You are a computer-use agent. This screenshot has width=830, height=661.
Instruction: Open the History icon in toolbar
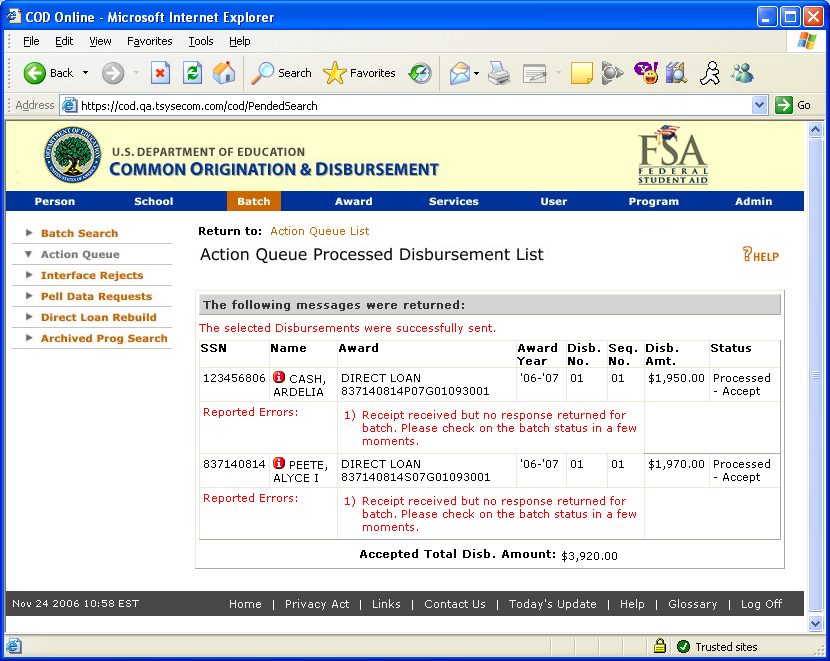(x=420, y=73)
